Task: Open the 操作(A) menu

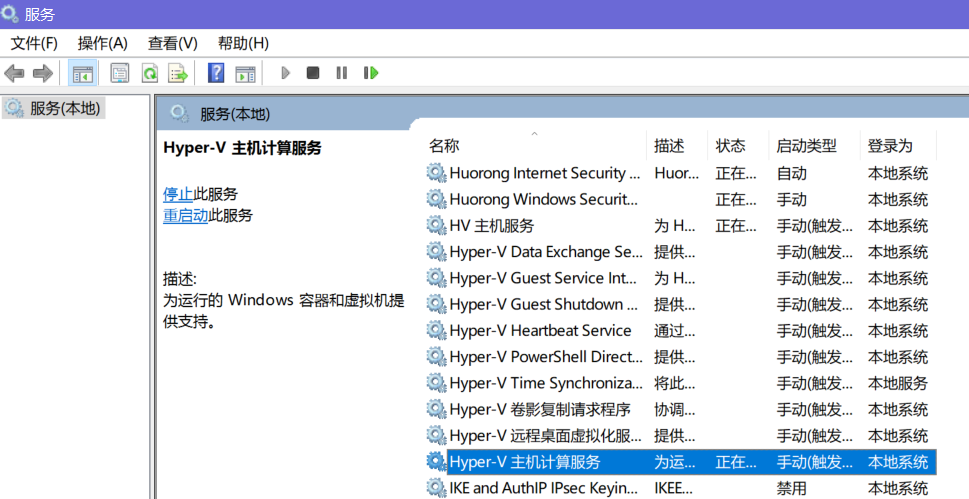Action: (x=103, y=43)
